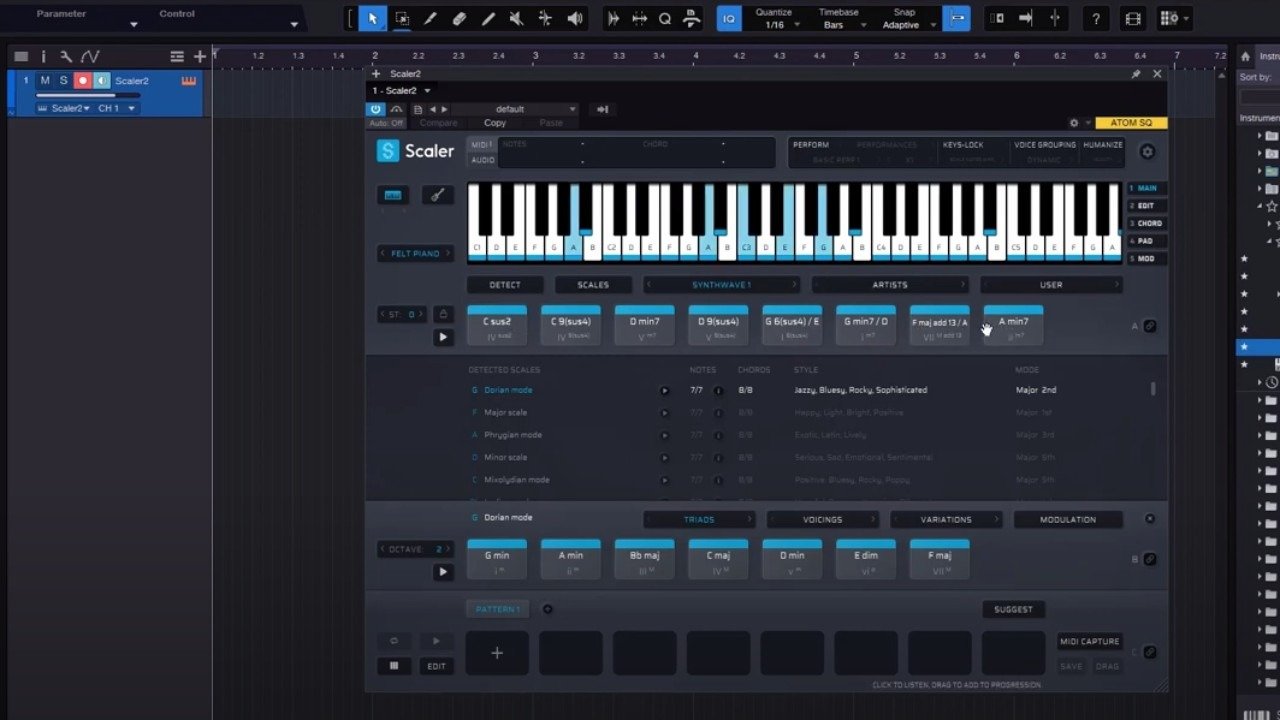Click the question mark help icon
The image size is (1280, 720).
coord(1096,18)
